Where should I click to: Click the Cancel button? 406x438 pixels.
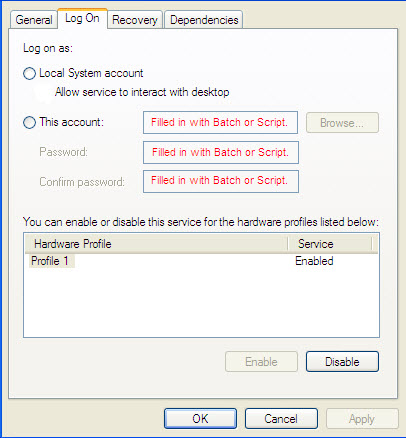click(x=281, y=419)
